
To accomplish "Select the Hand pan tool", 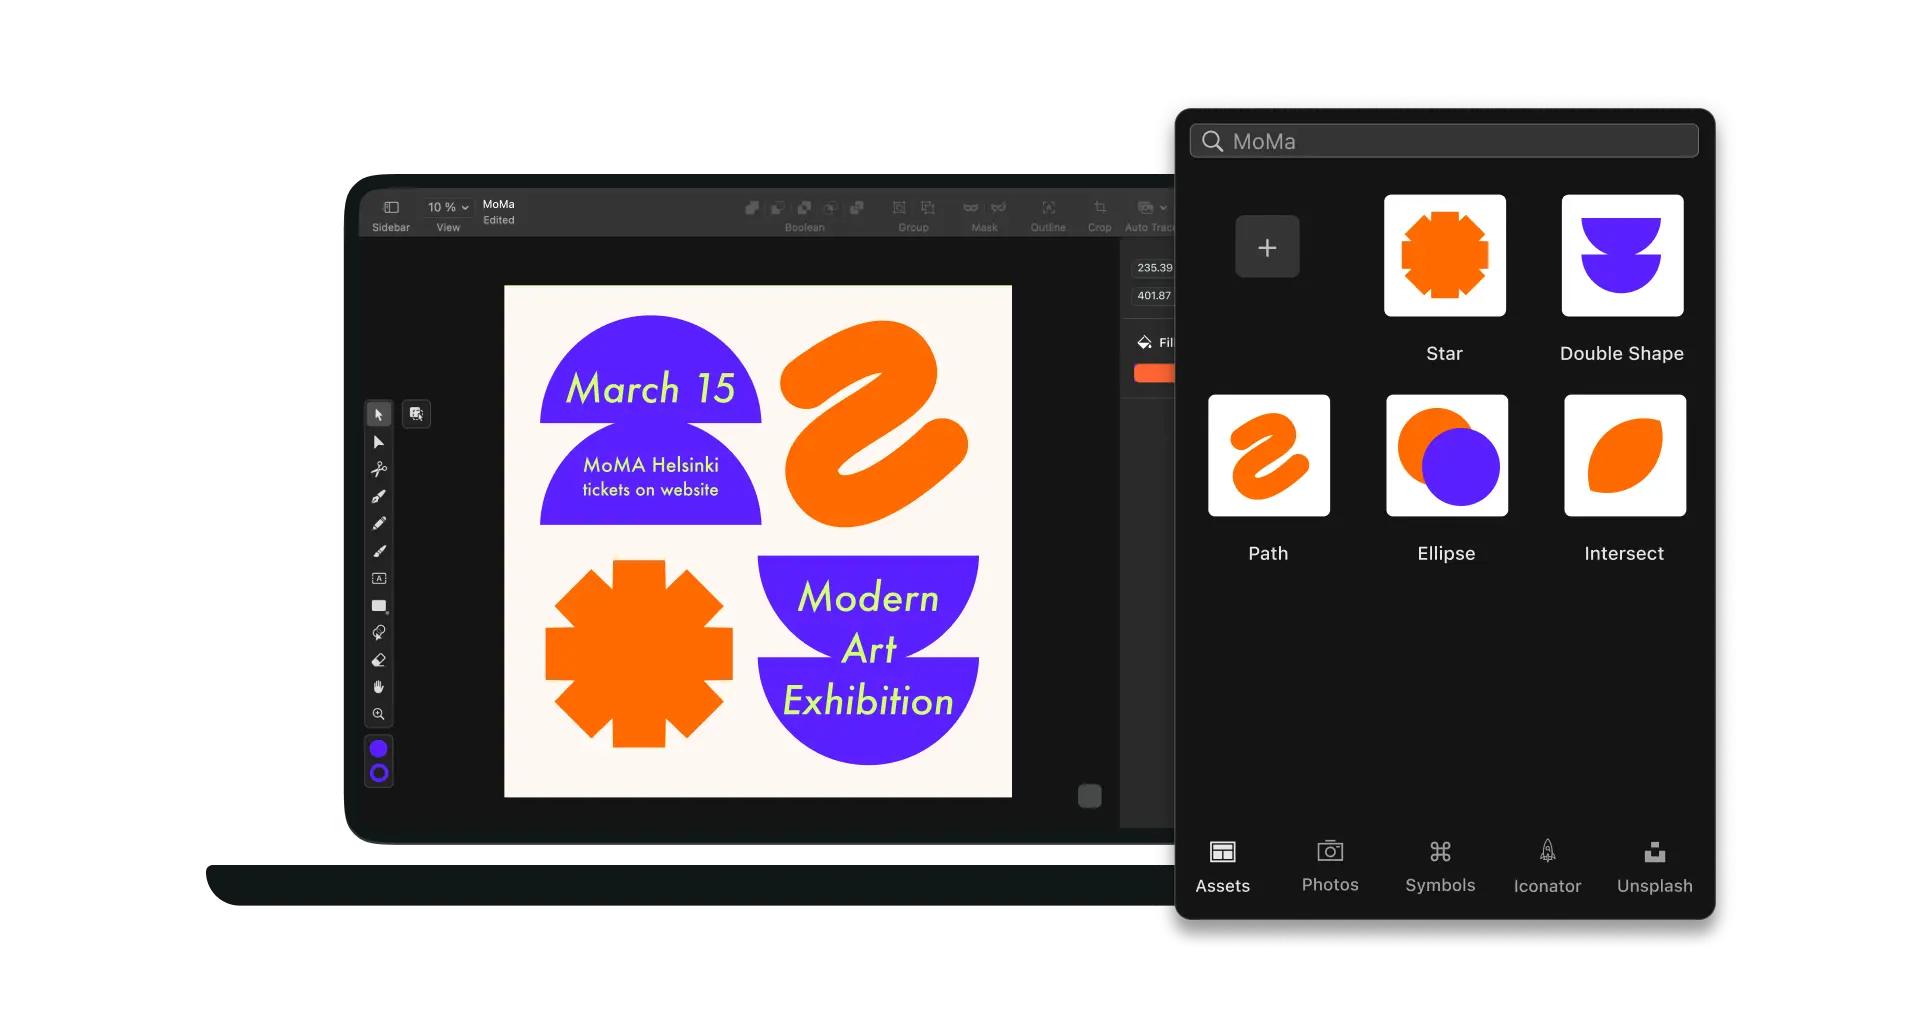I will coord(379,687).
